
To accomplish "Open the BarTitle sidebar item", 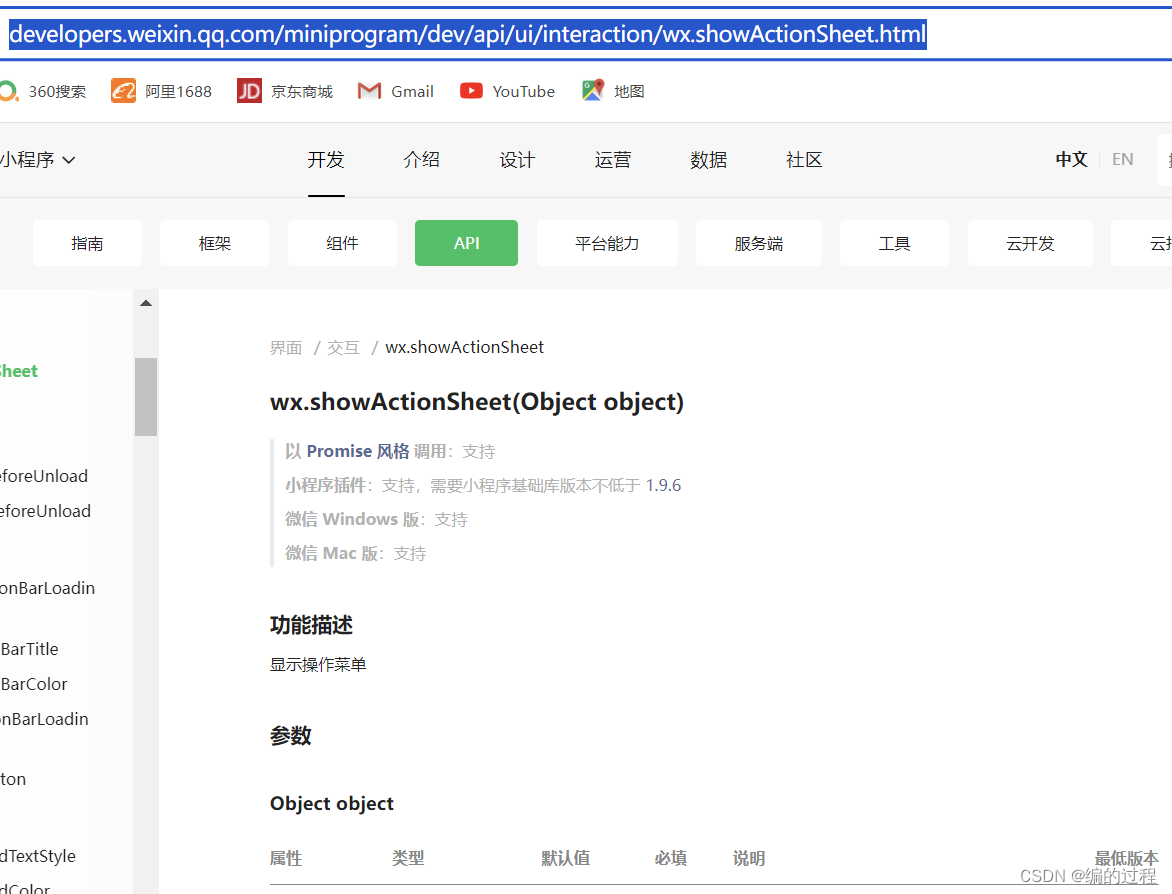I will coord(29,649).
